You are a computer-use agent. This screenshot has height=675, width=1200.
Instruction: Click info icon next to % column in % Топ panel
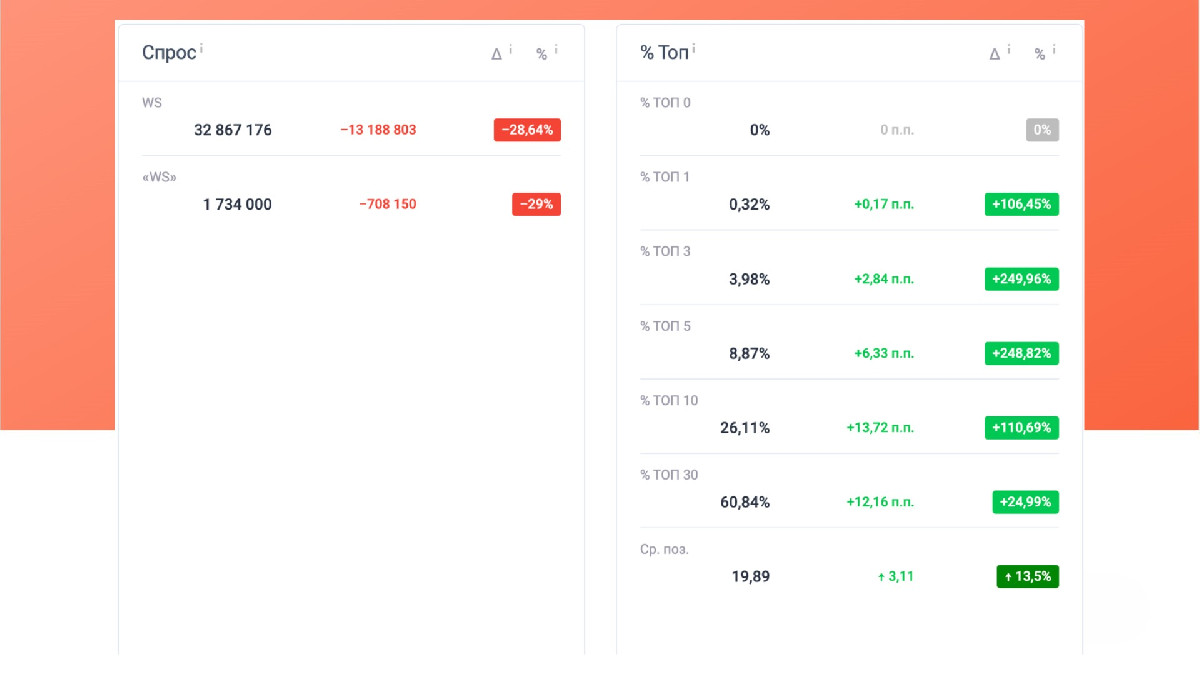[x=1054, y=49]
